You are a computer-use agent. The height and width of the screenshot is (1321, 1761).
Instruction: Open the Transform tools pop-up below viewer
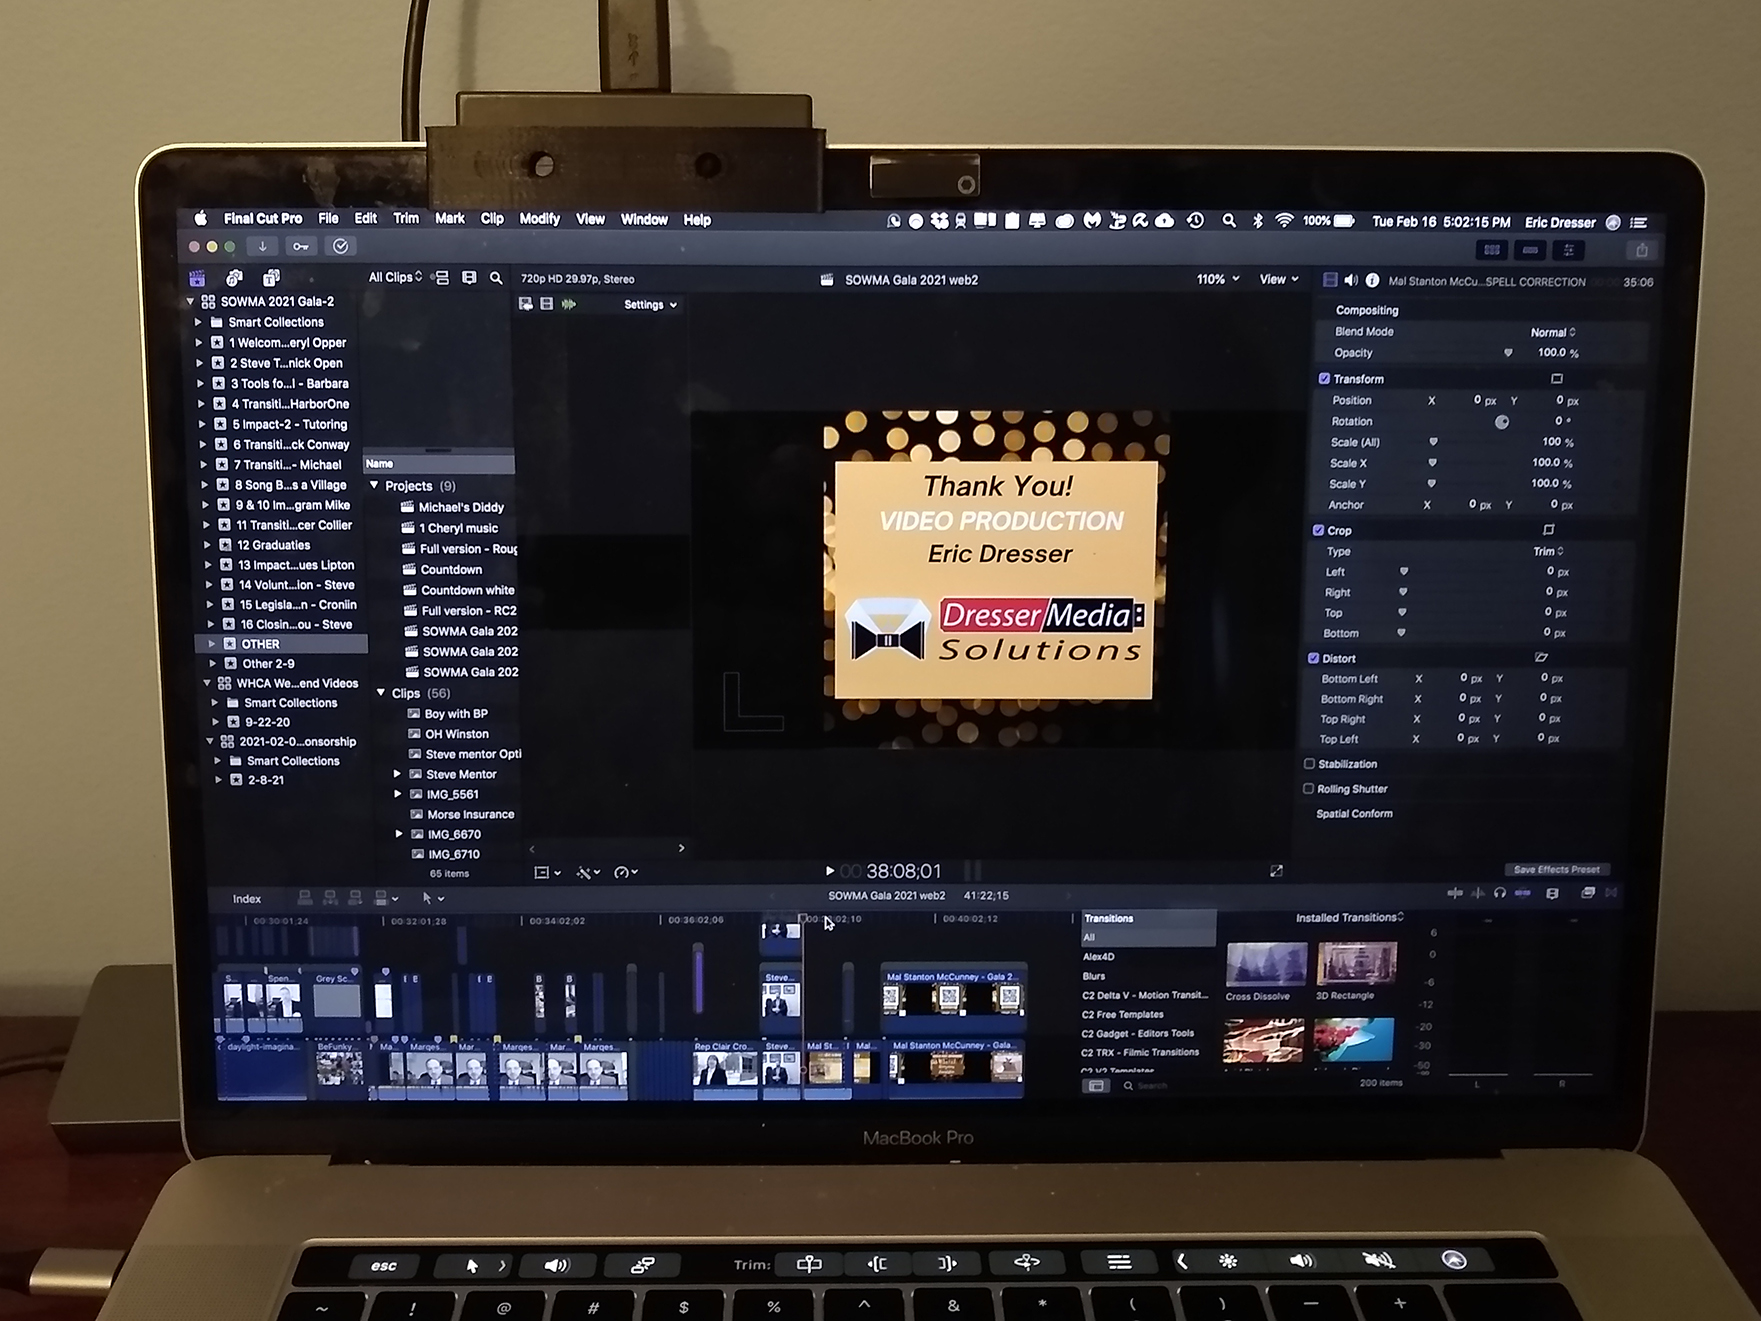[x=546, y=873]
